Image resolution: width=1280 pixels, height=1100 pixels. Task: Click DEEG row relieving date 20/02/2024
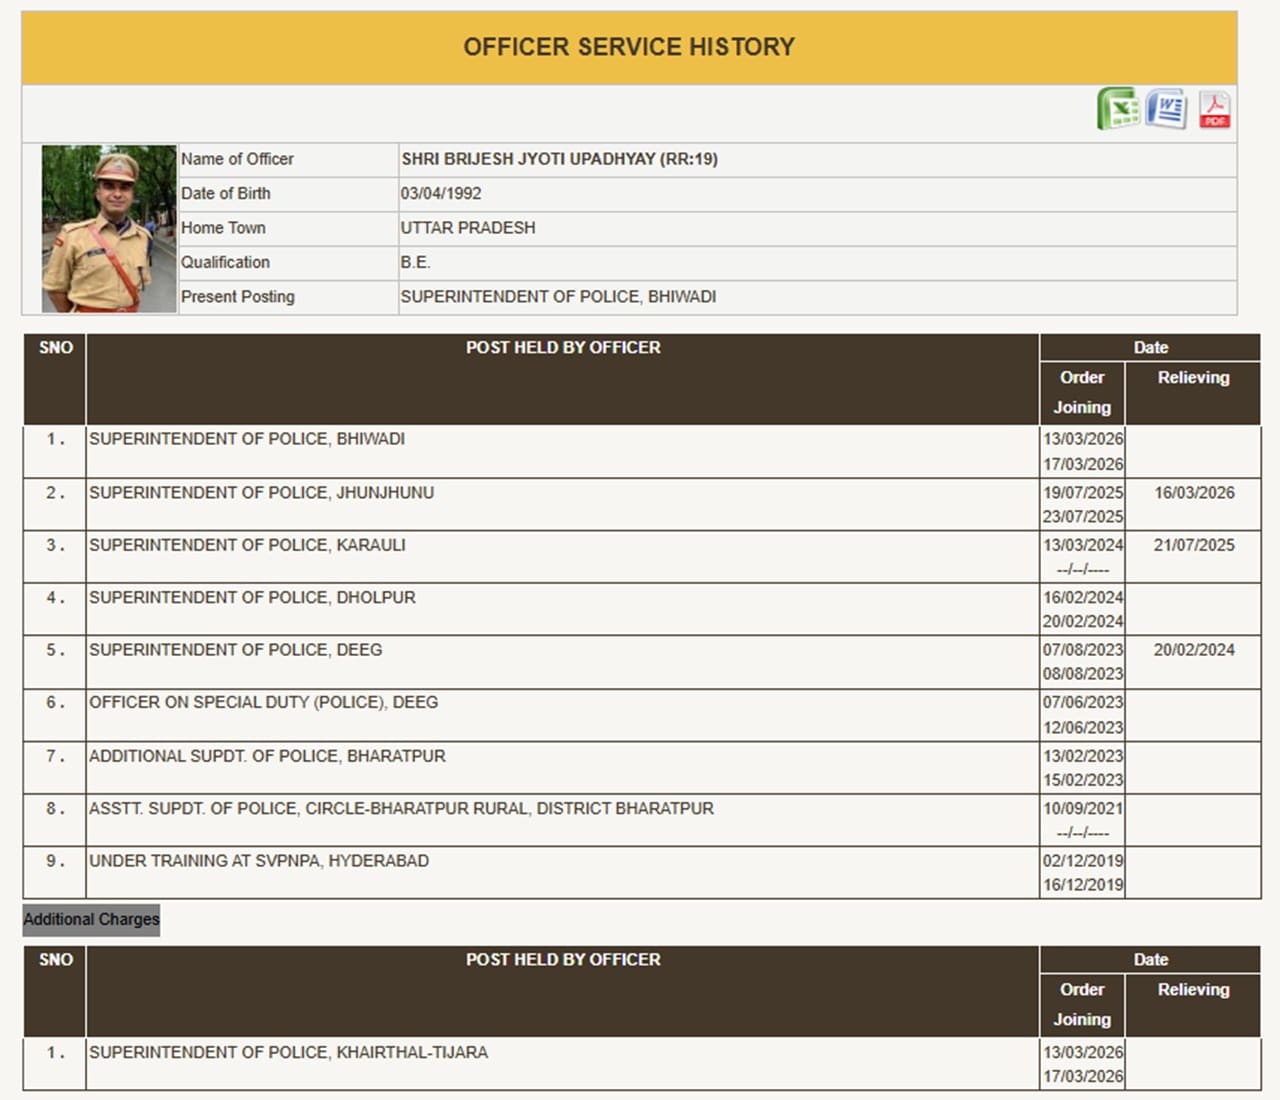1194,650
